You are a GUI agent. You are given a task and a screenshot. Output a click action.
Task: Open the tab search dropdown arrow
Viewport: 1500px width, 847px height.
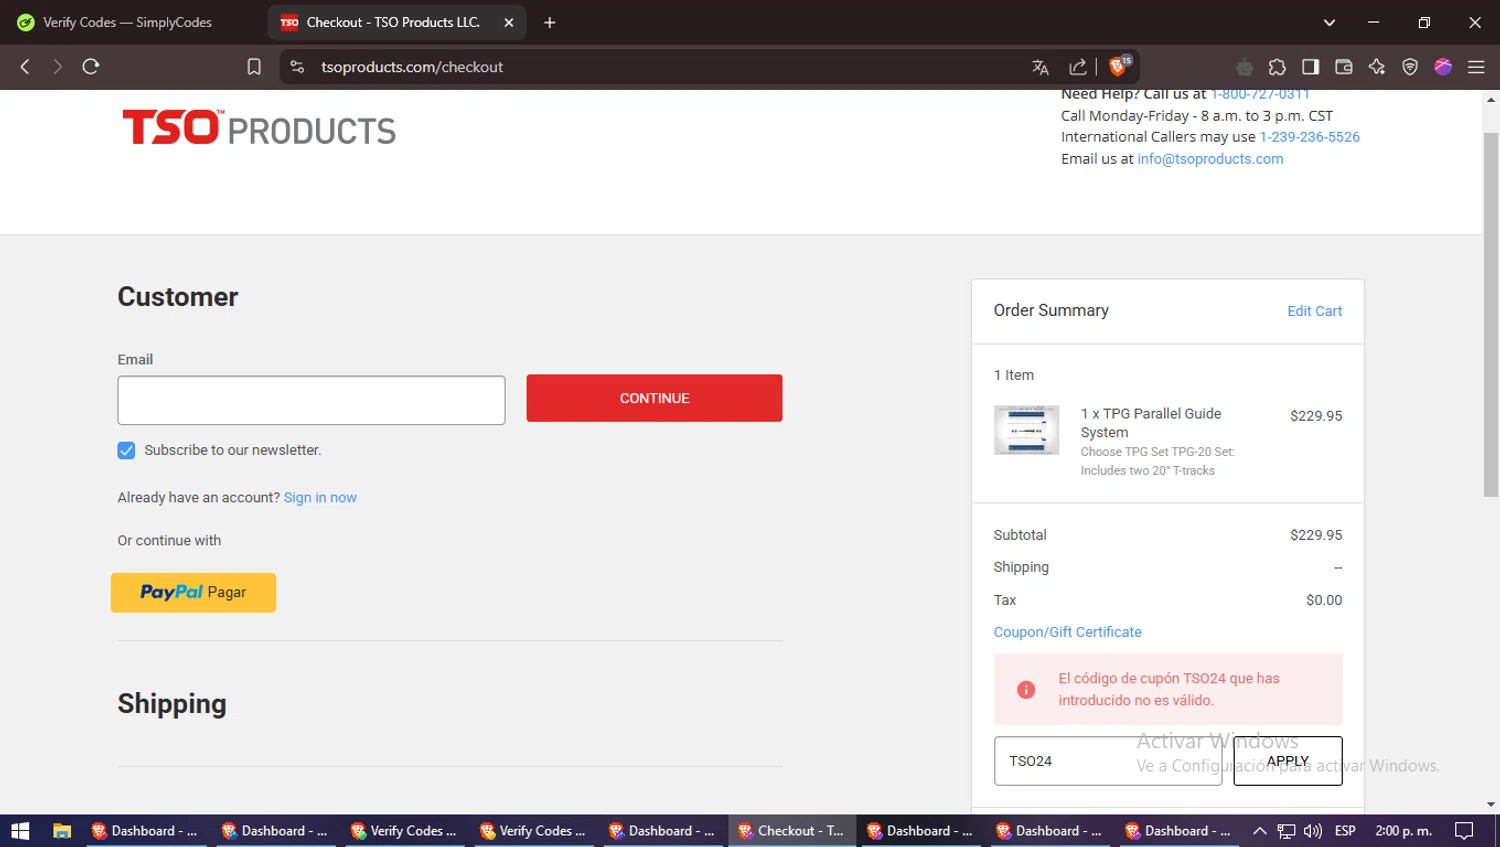point(1329,22)
